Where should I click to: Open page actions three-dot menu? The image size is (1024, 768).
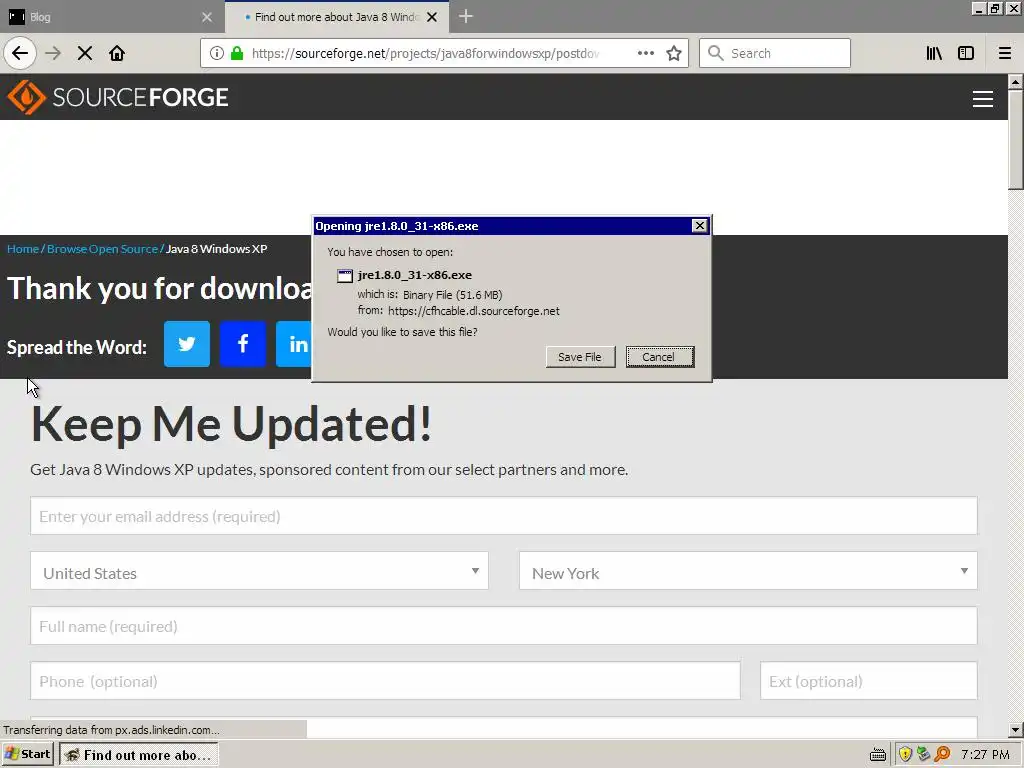click(x=645, y=53)
